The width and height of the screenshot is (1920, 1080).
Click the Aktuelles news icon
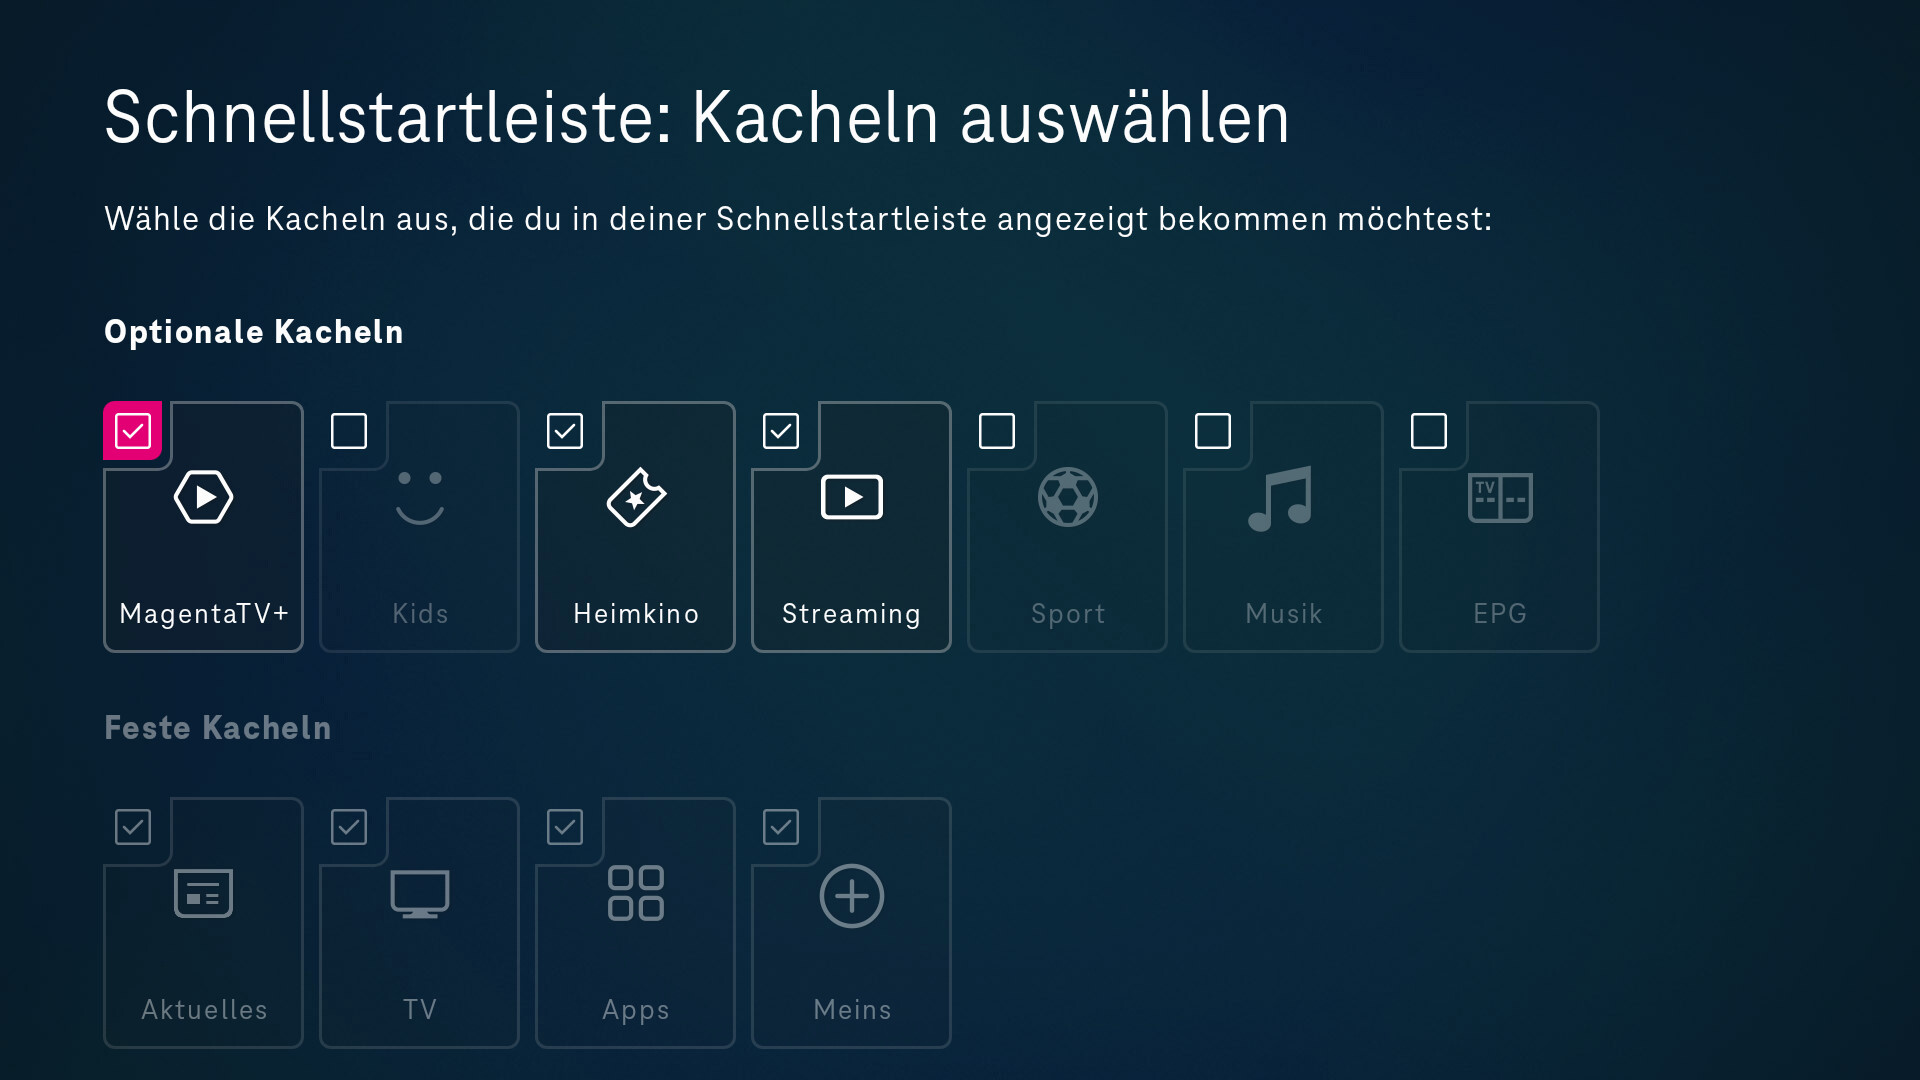pyautogui.click(x=204, y=893)
